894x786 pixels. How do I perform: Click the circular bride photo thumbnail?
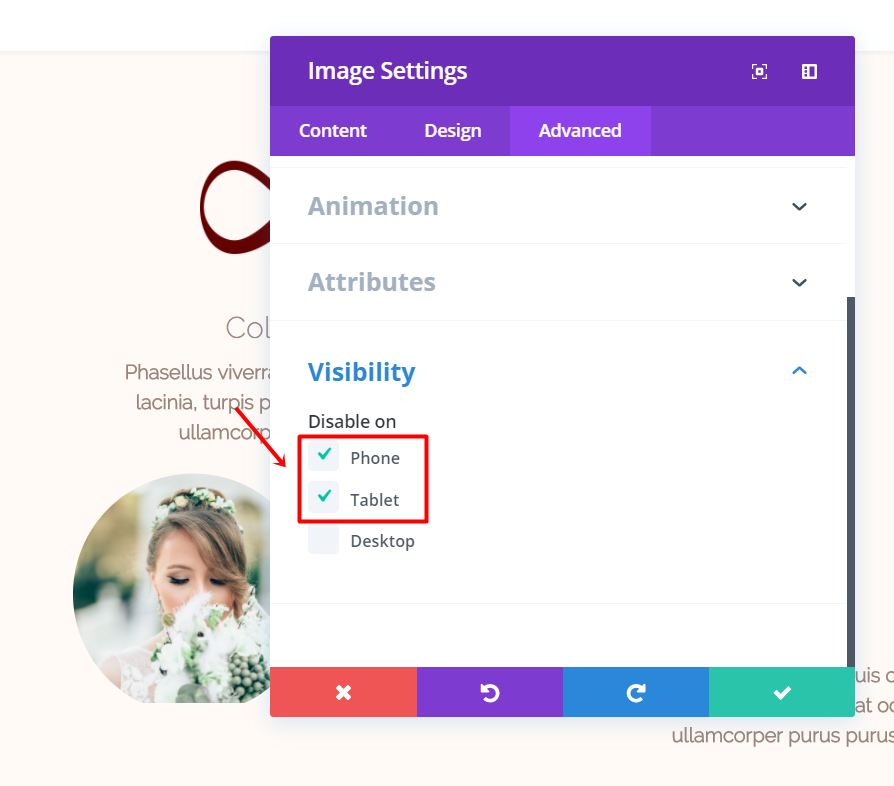pyautogui.click(x=172, y=590)
